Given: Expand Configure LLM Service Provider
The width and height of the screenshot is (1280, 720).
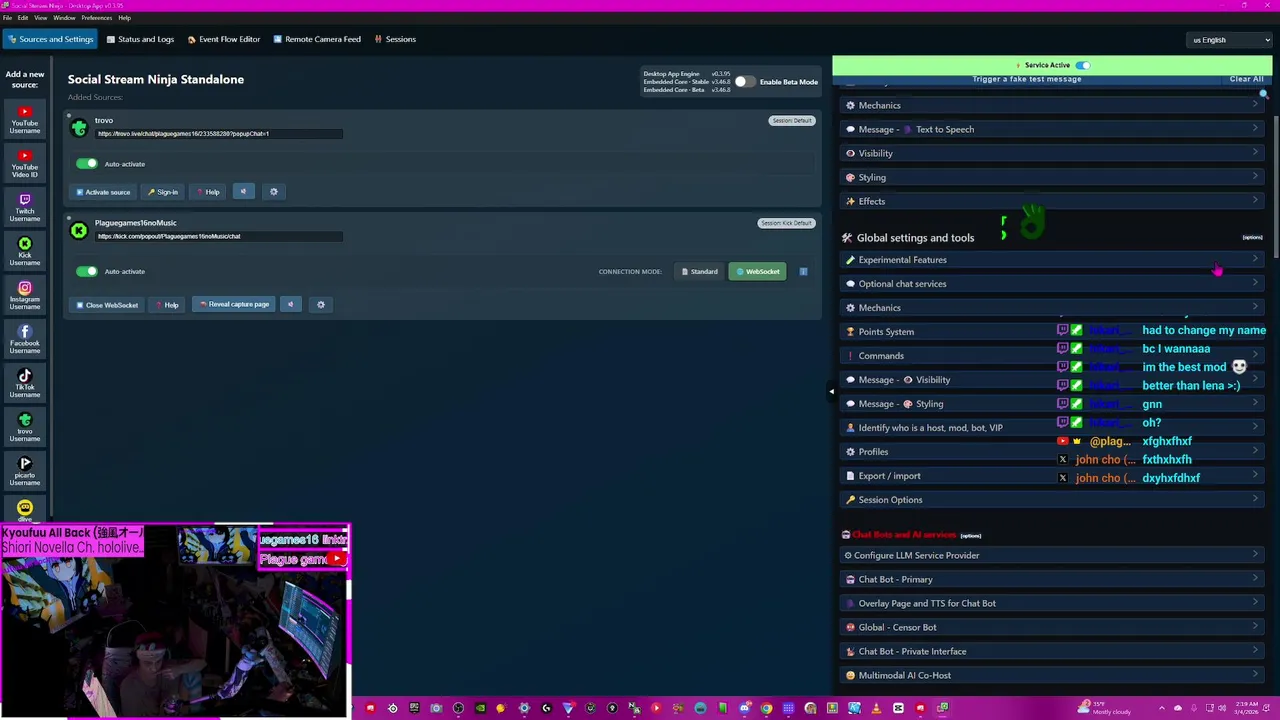Looking at the screenshot, I should click(1051, 556).
